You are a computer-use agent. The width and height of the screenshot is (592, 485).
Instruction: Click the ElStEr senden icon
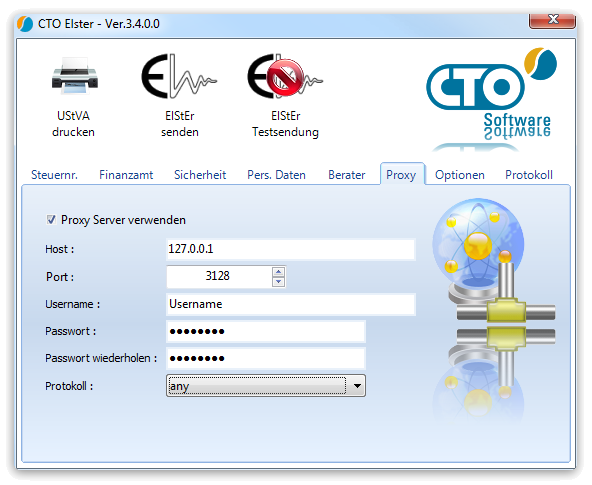(x=179, y=76)
